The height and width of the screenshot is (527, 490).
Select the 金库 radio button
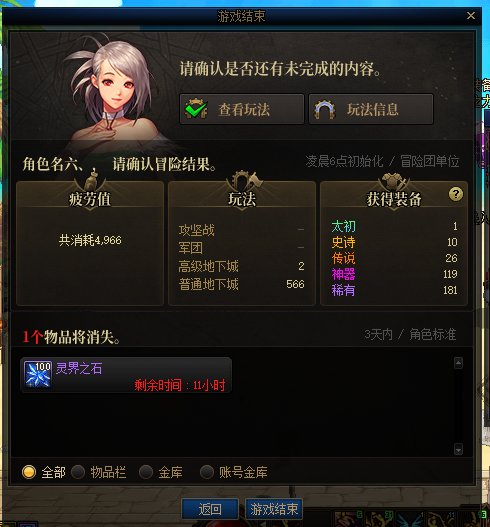click(x=146, y=472)
